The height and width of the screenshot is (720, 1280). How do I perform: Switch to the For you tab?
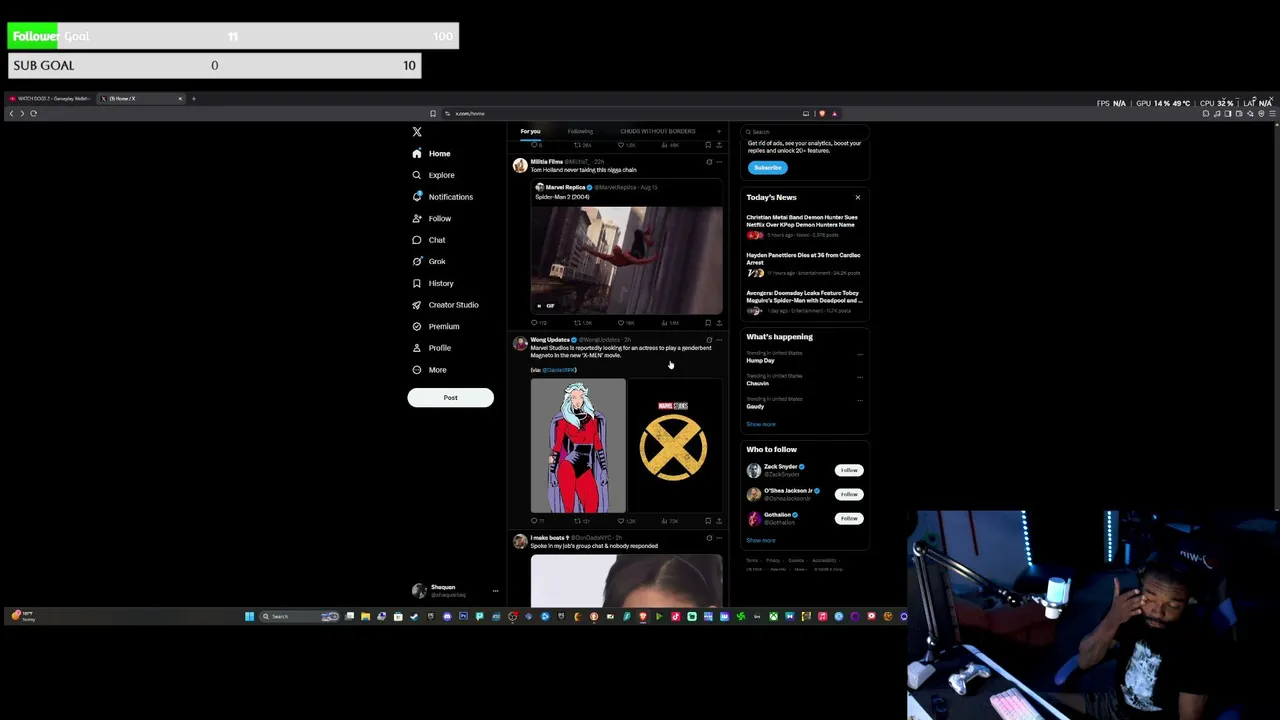530,131
